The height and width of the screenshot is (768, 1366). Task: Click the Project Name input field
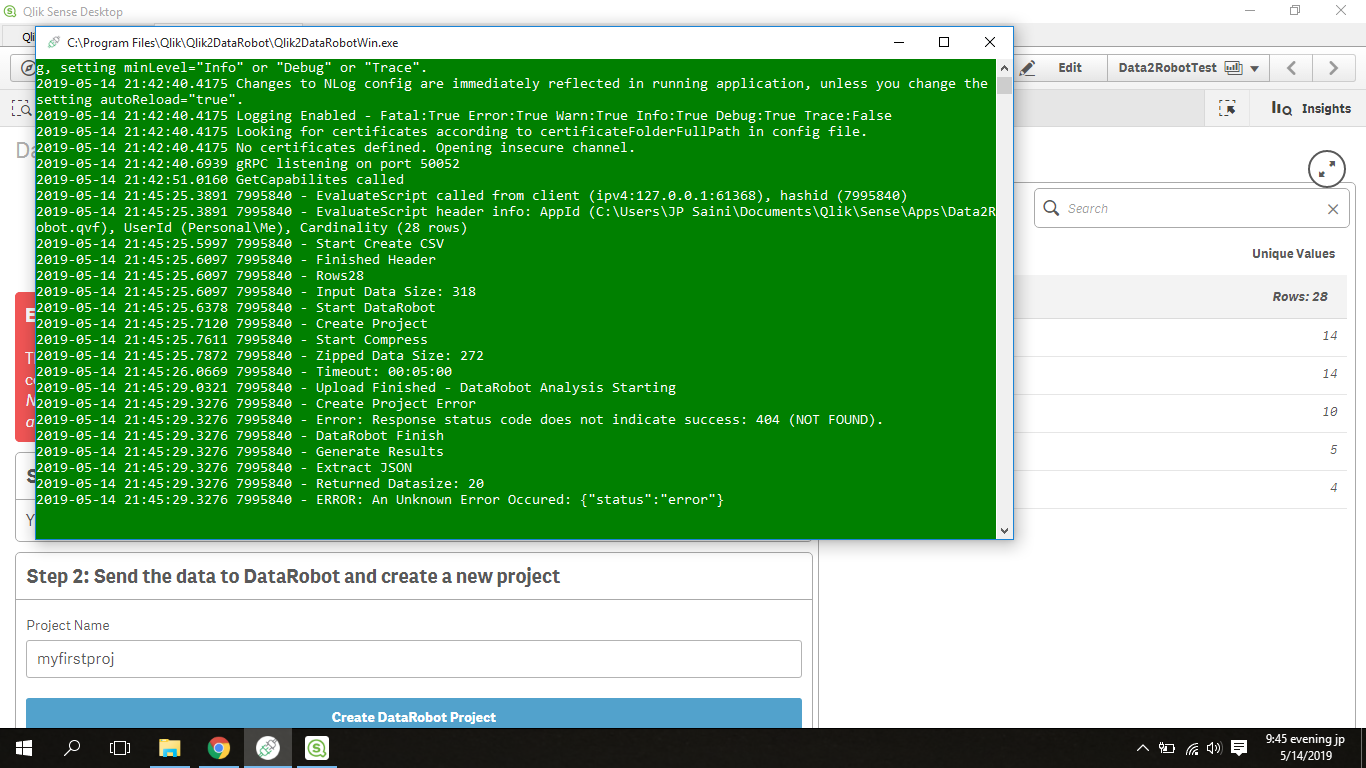[414, 659]
